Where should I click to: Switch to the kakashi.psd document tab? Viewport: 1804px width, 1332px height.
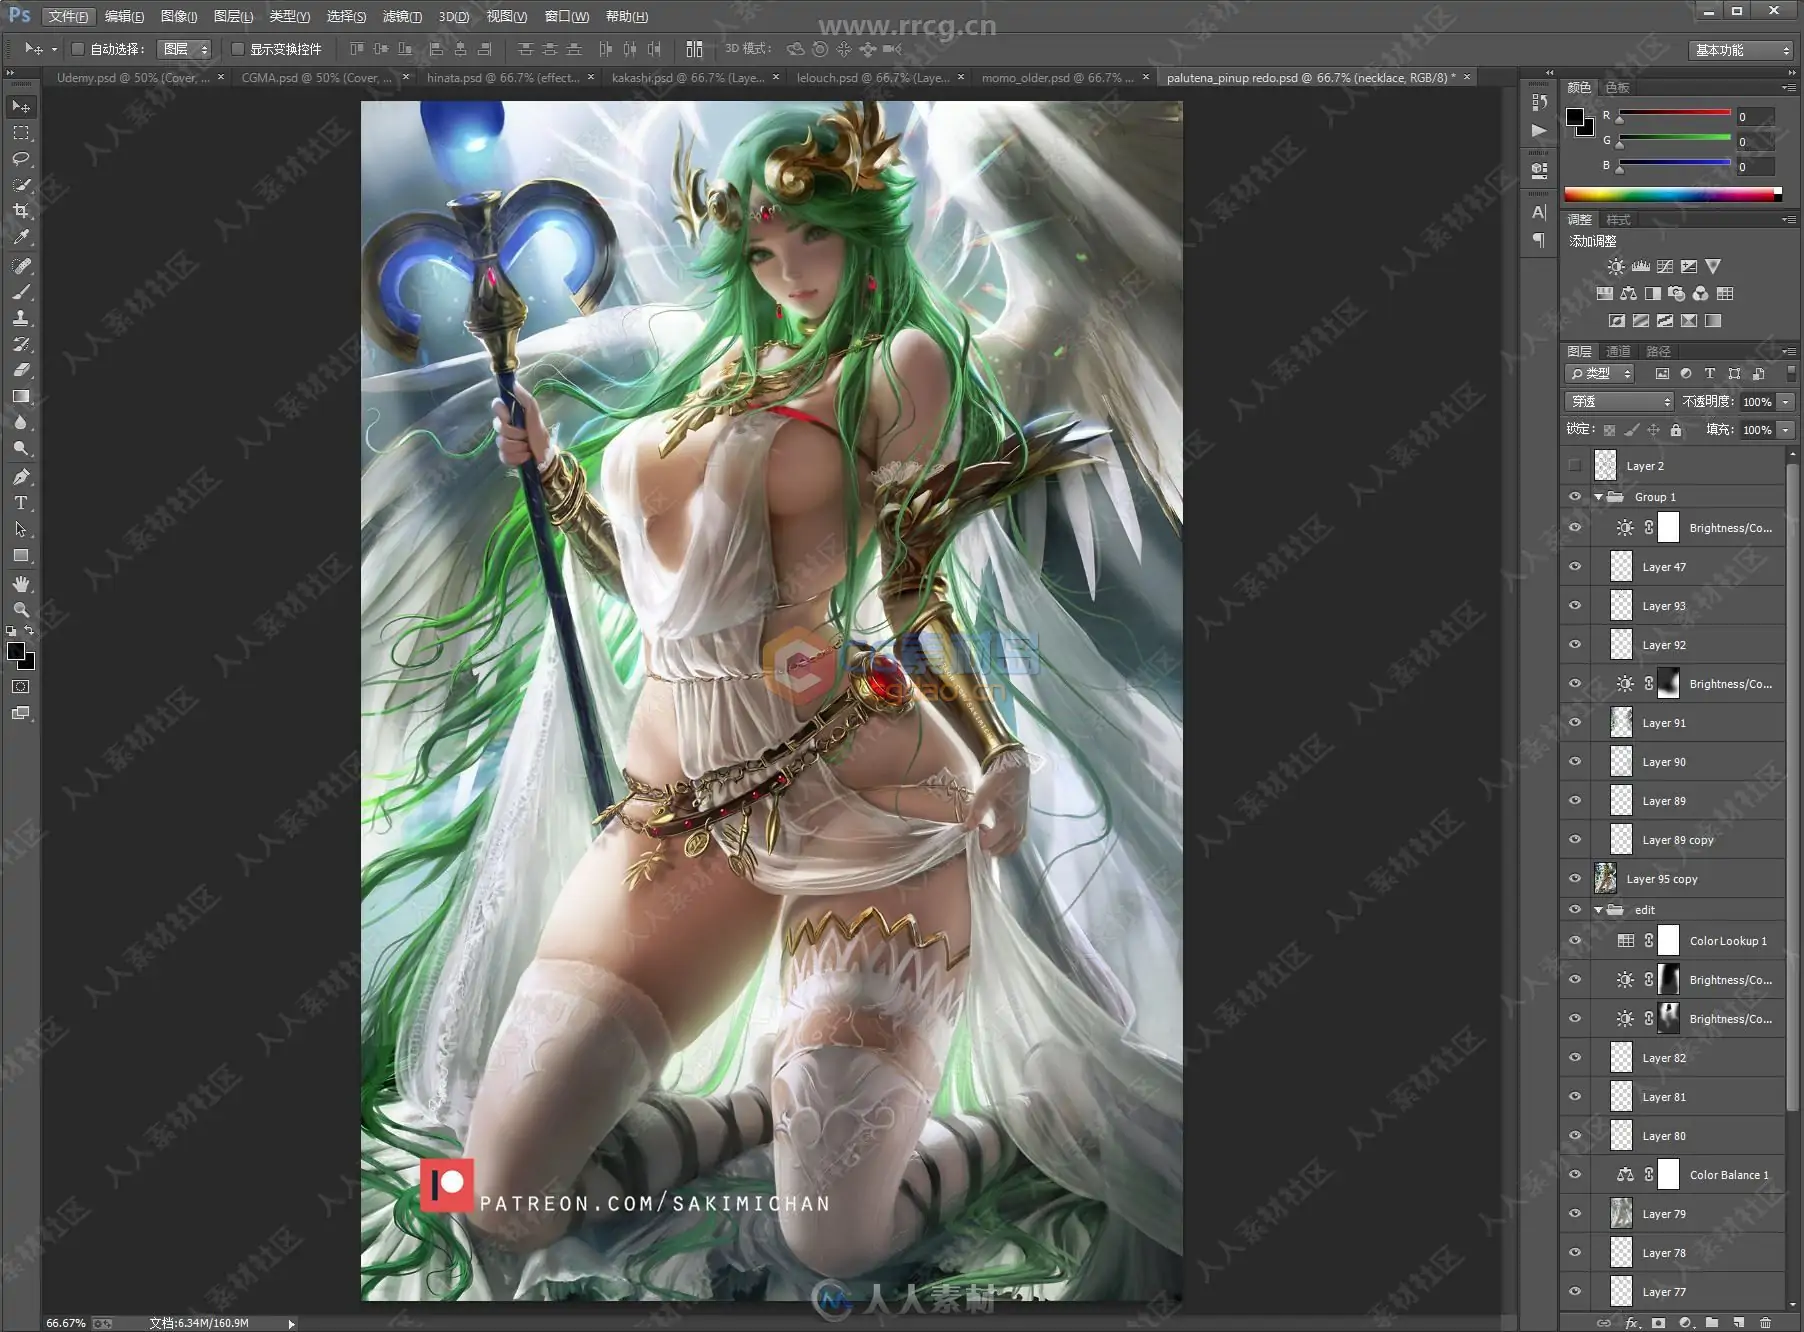point(687,77)
